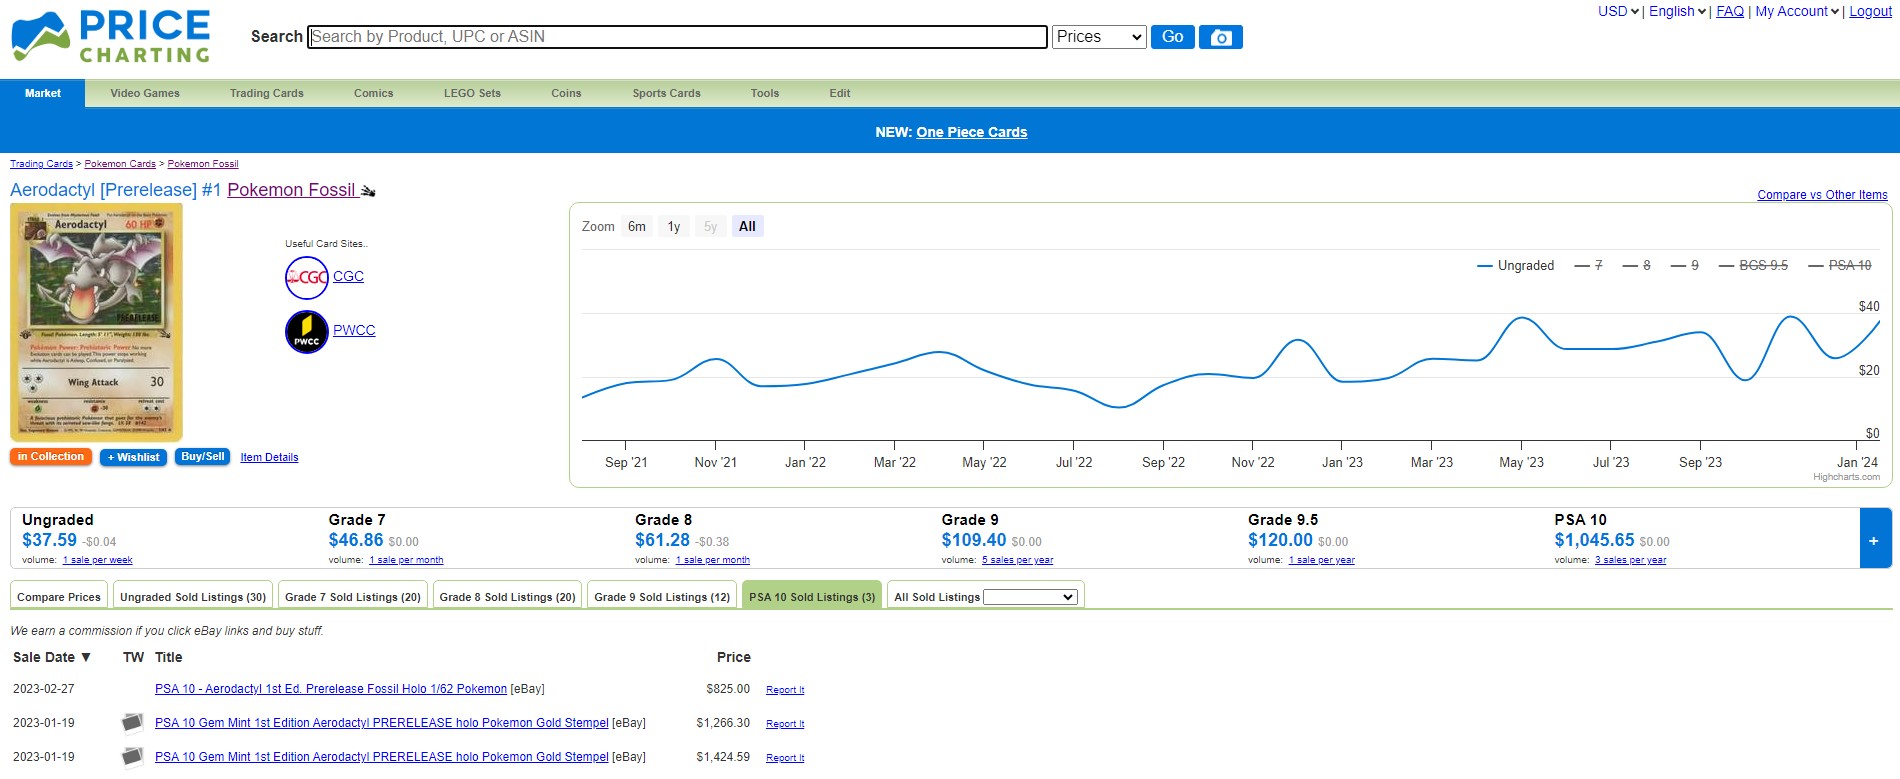
Task: Expand the All Sold Listings dropdown
Action: click(1029, 597)
